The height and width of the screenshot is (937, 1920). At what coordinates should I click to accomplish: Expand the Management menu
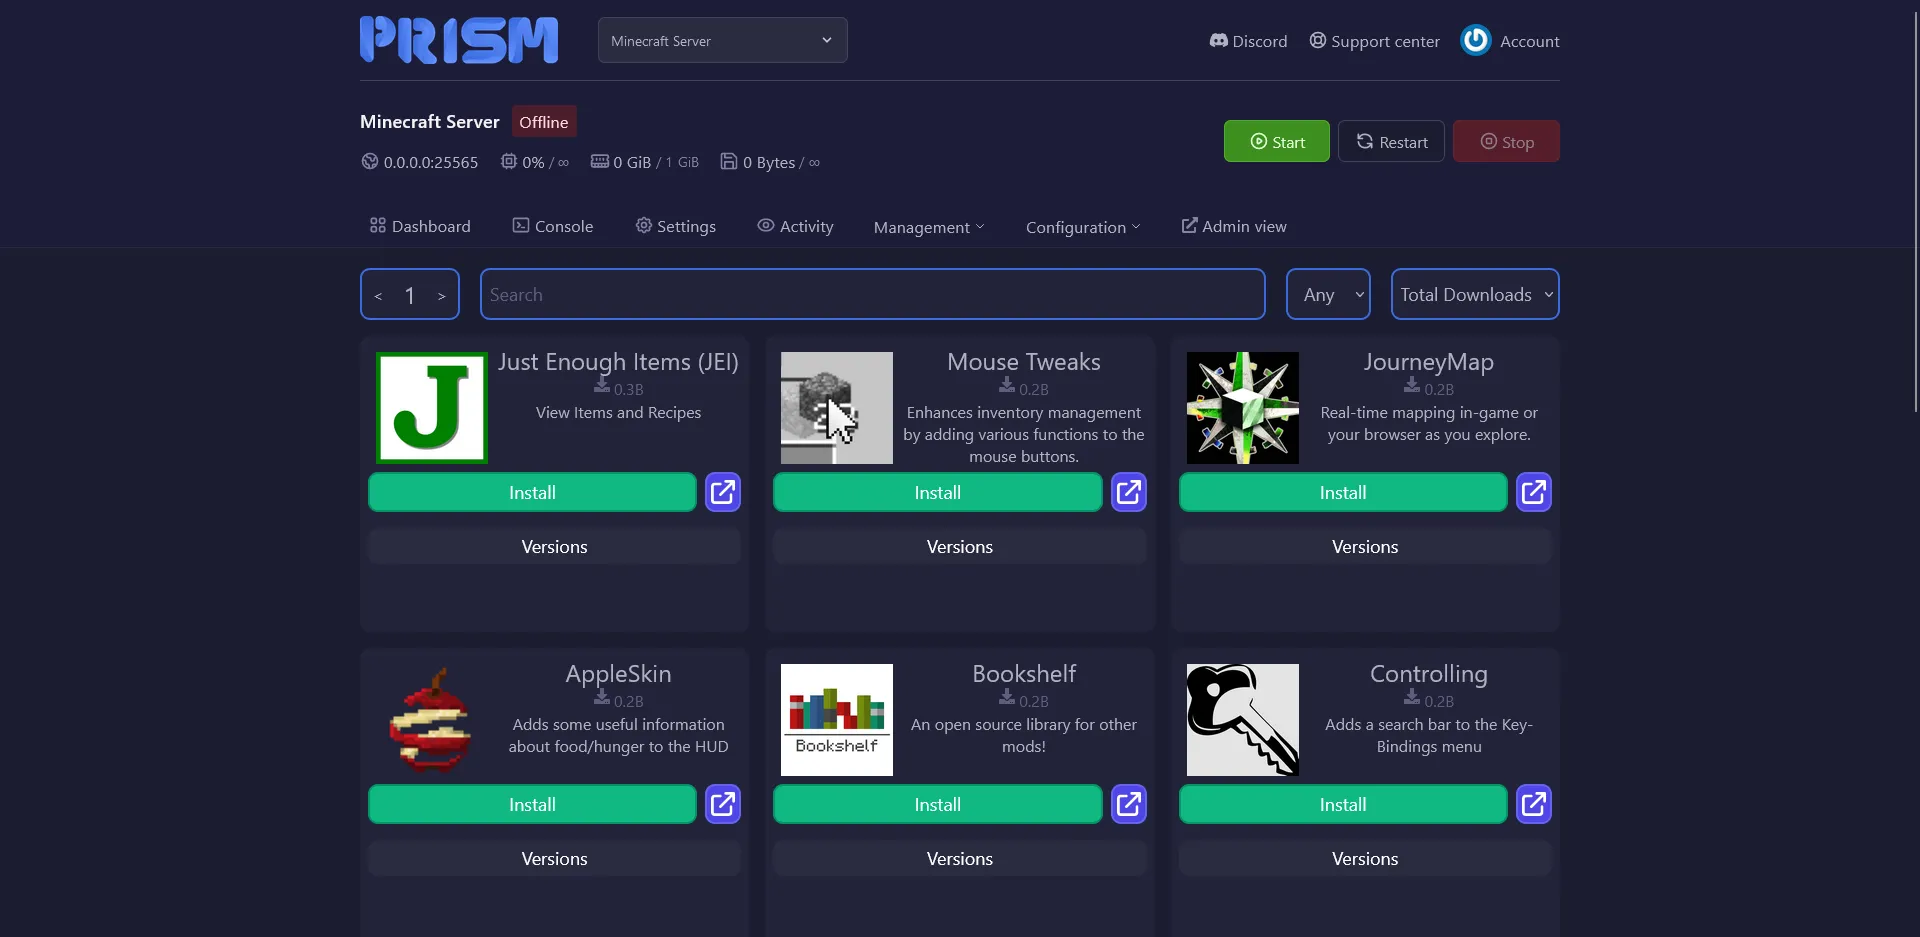928,227
